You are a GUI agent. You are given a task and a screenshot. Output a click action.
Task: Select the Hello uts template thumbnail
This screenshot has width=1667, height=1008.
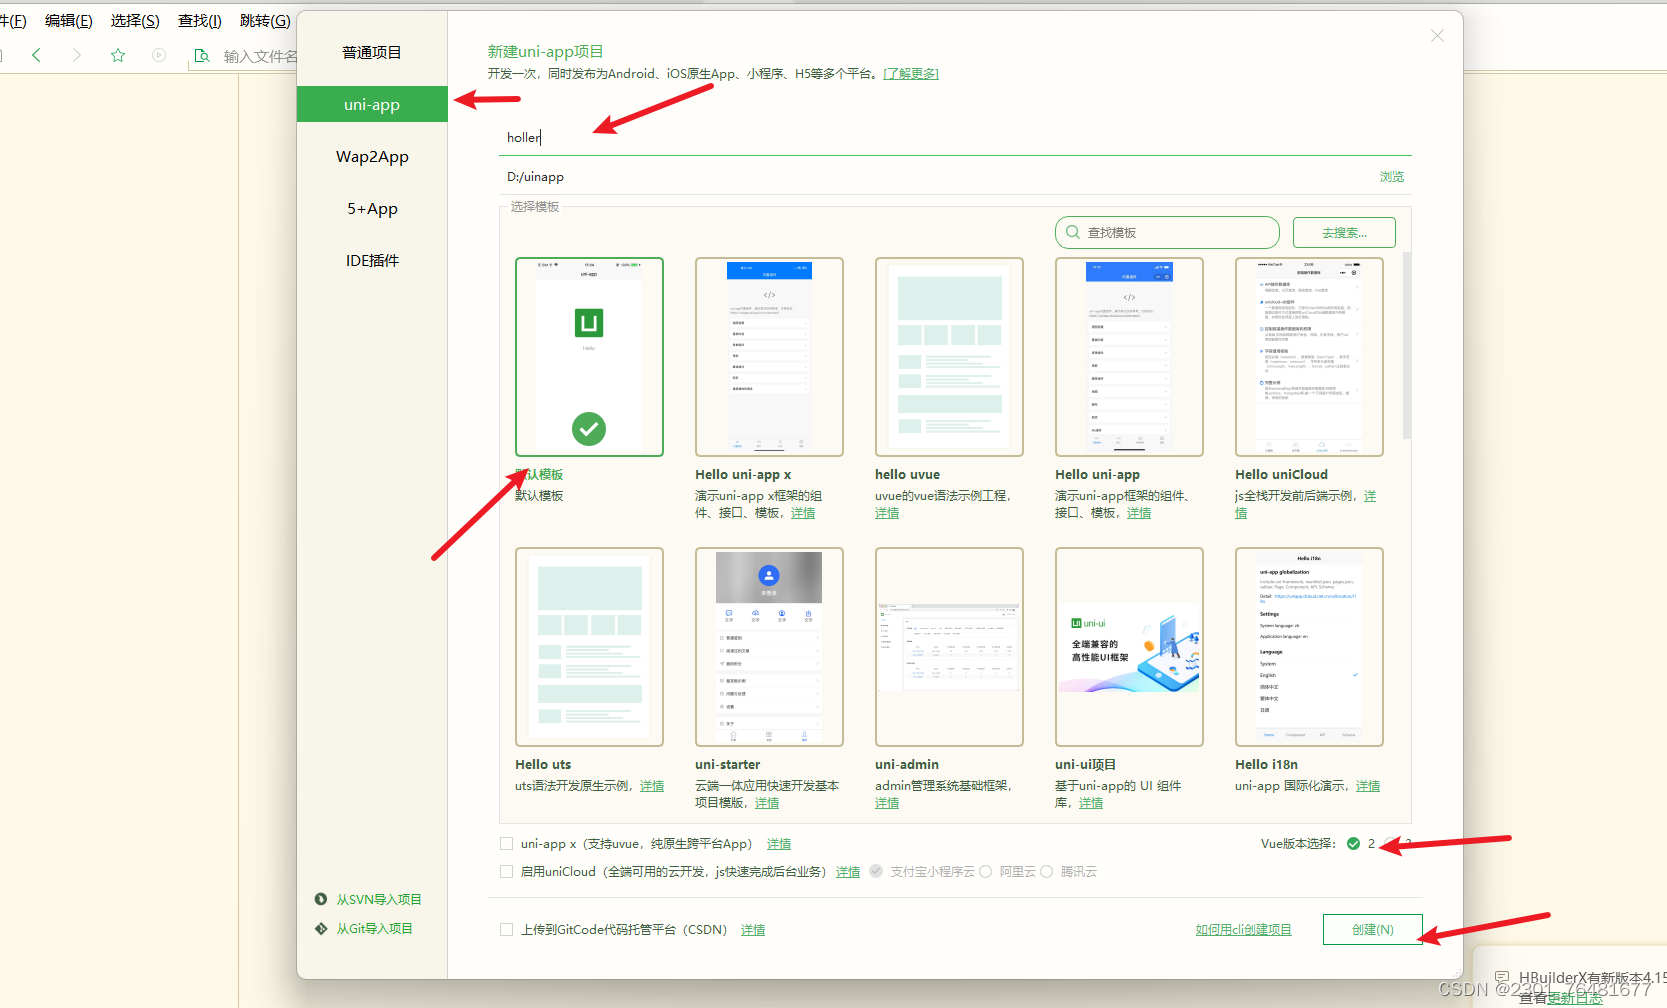click(x=589, y=647)
